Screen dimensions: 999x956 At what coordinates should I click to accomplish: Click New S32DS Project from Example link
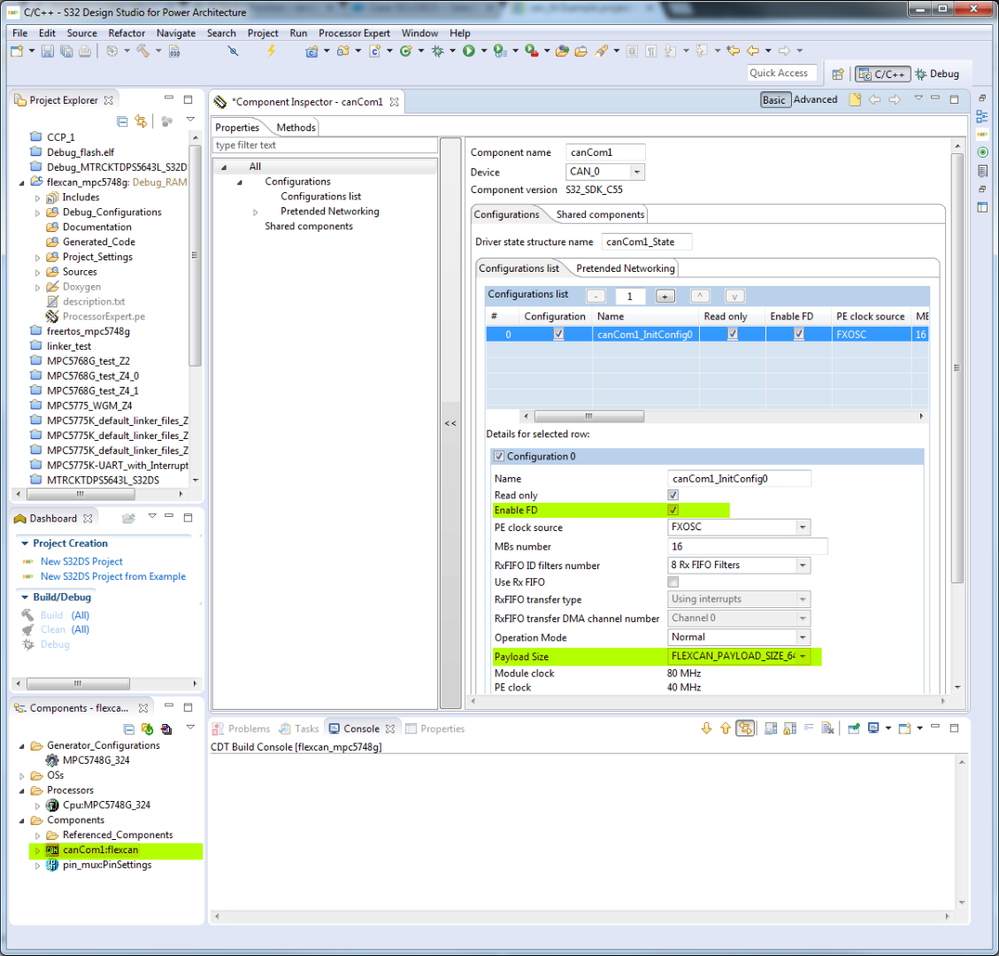112,576
